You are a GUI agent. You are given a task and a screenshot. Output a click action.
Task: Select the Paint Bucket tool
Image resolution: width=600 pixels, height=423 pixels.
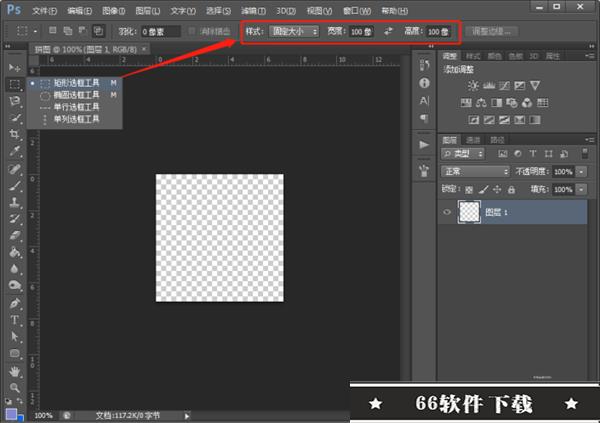[15, 252]
